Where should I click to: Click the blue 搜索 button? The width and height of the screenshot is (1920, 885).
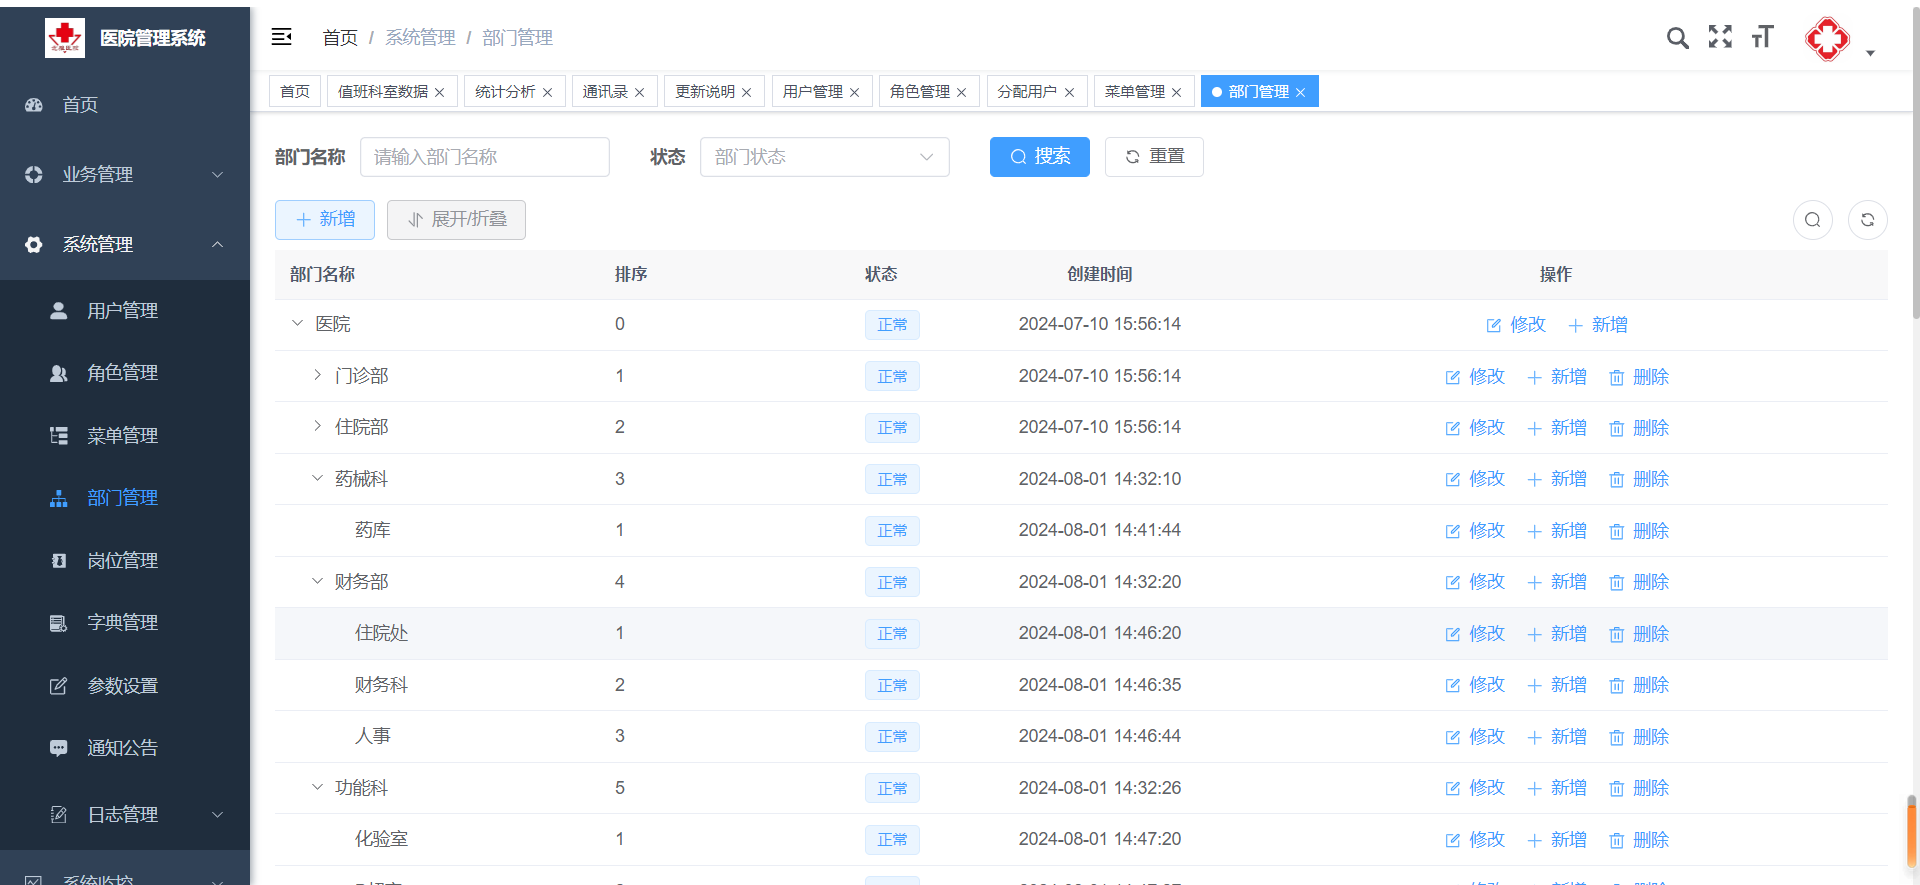click(1039, 157)
